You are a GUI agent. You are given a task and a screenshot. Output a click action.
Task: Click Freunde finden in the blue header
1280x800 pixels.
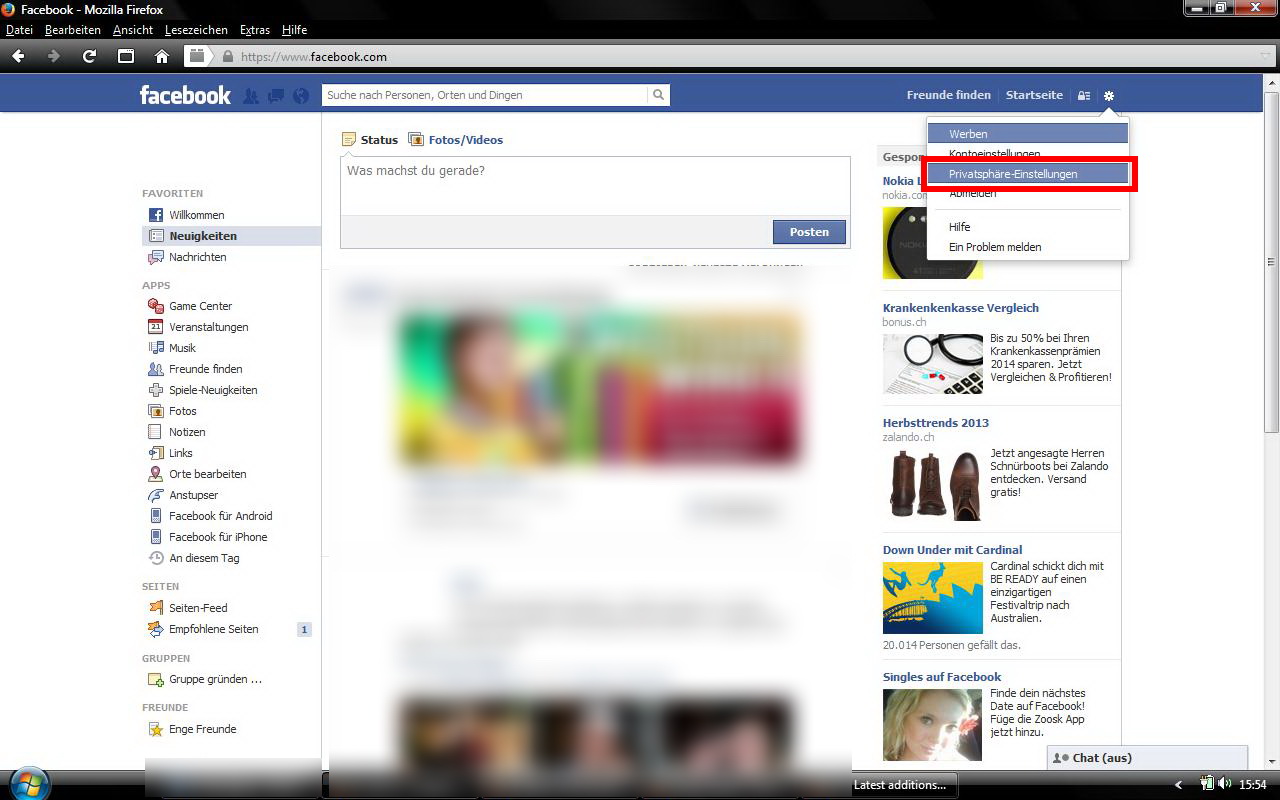[949, 95]
